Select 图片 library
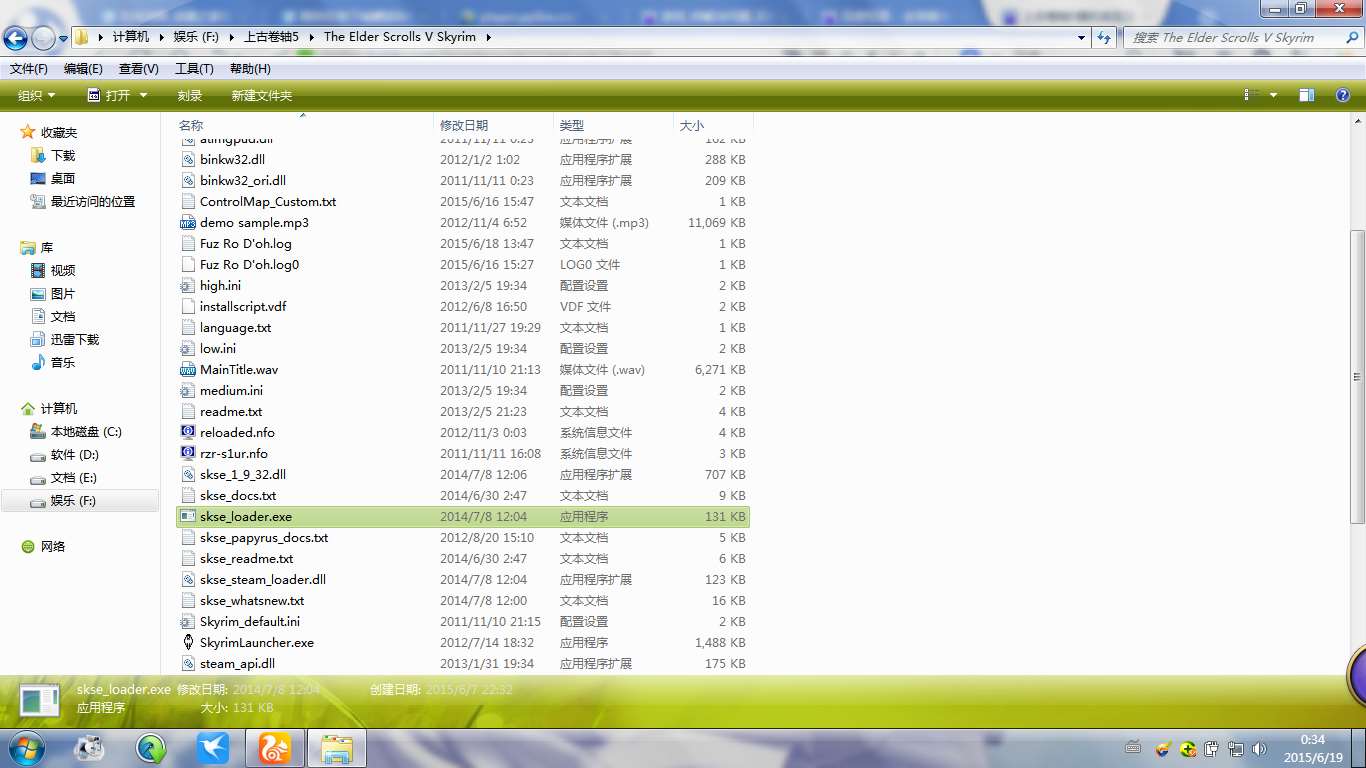The height and width of the screenshot is (768, 1366). (63, 294)
